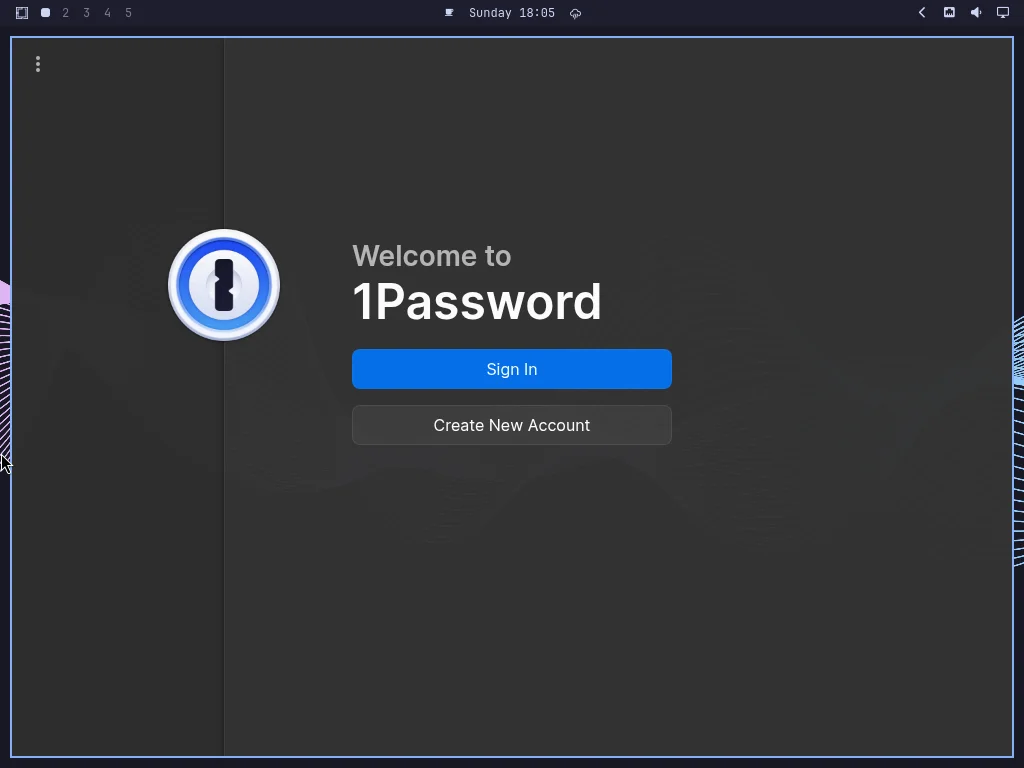Click the volume speaker icon

click(x=976, y=12)
